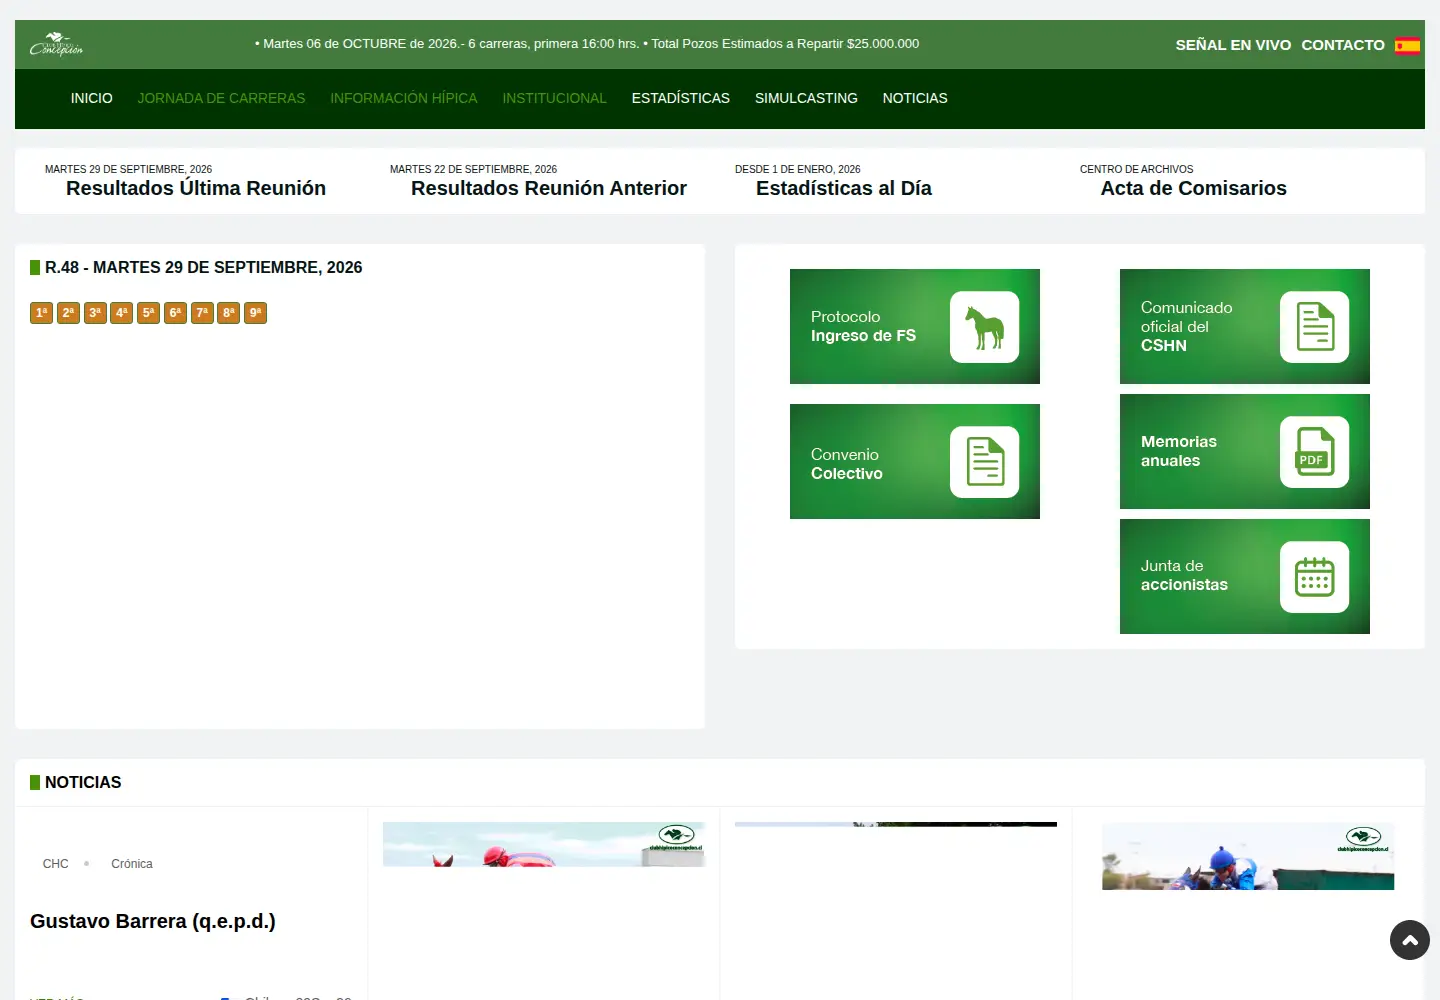Select race 2ª badge
1440x1000 pixels.
click(68, 313)
